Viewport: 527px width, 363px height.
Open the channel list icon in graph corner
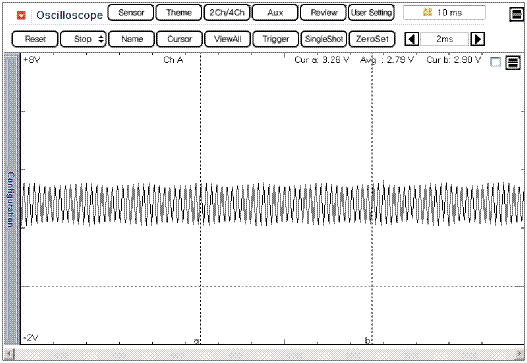click(x=513, y=62)
